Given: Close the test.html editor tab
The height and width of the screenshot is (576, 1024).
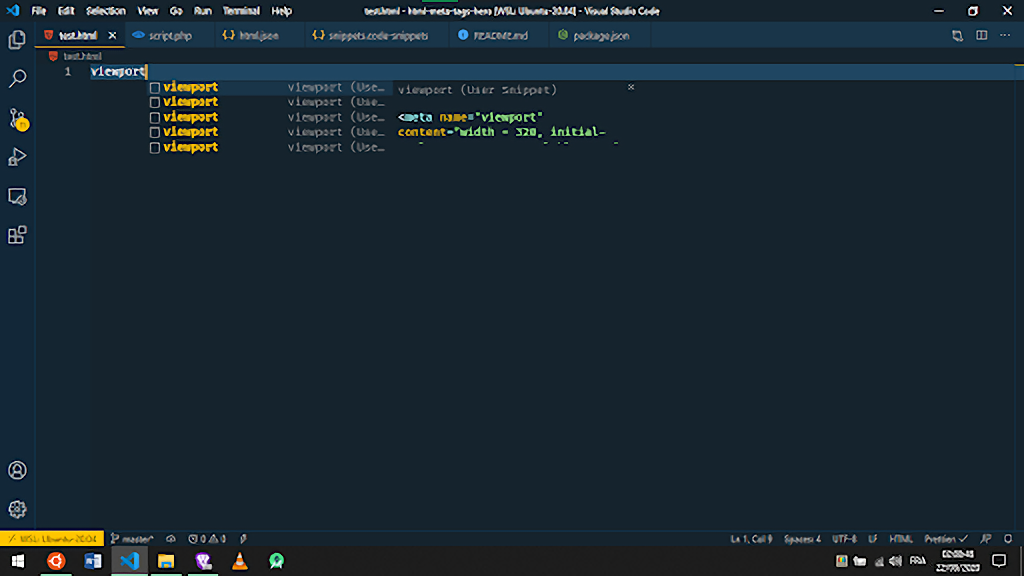Looking at the screenshot, I should (112, 35).
